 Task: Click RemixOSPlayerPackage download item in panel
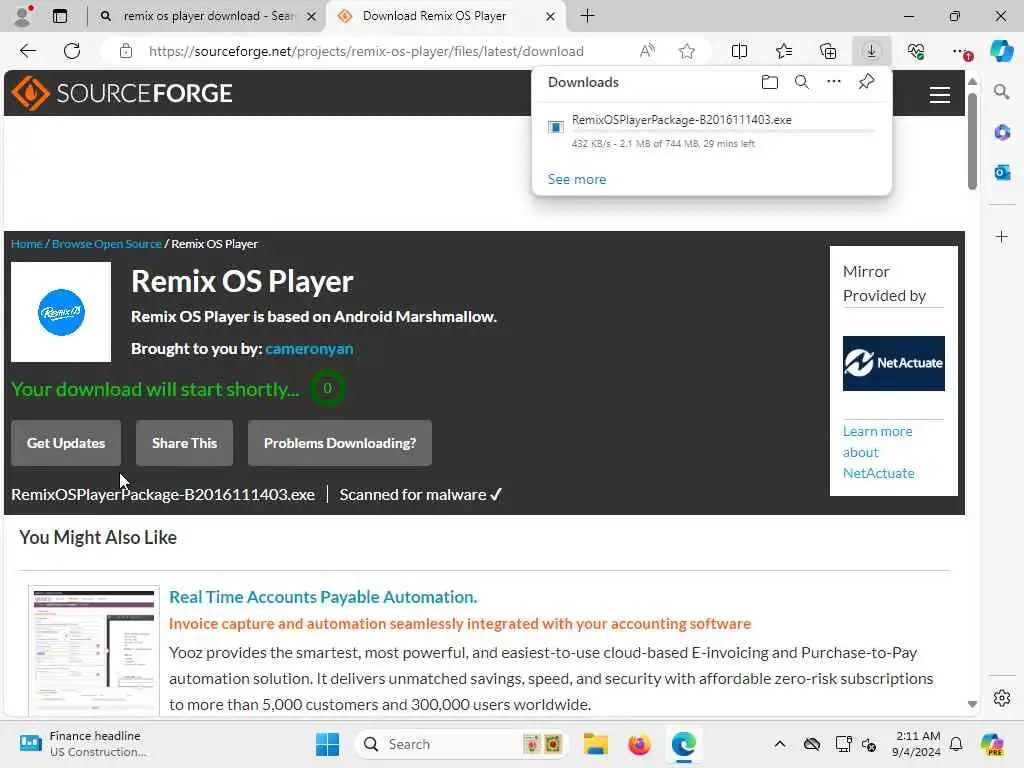(712, 131)
